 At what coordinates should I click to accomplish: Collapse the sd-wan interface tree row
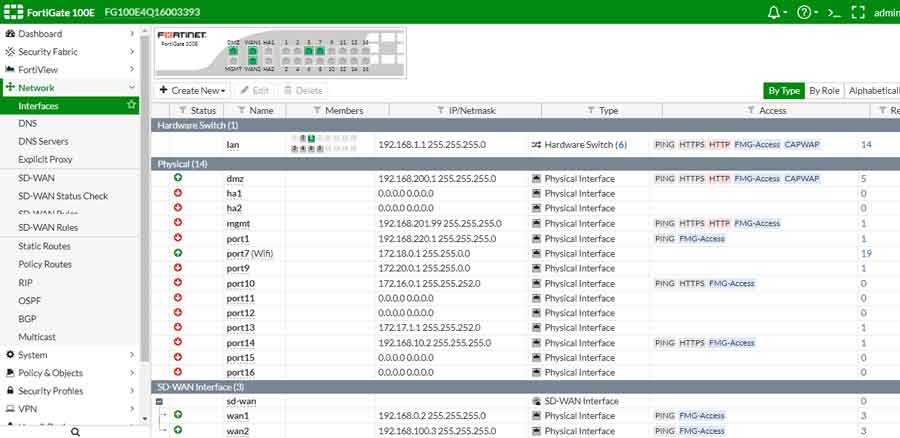coord(160,402)
